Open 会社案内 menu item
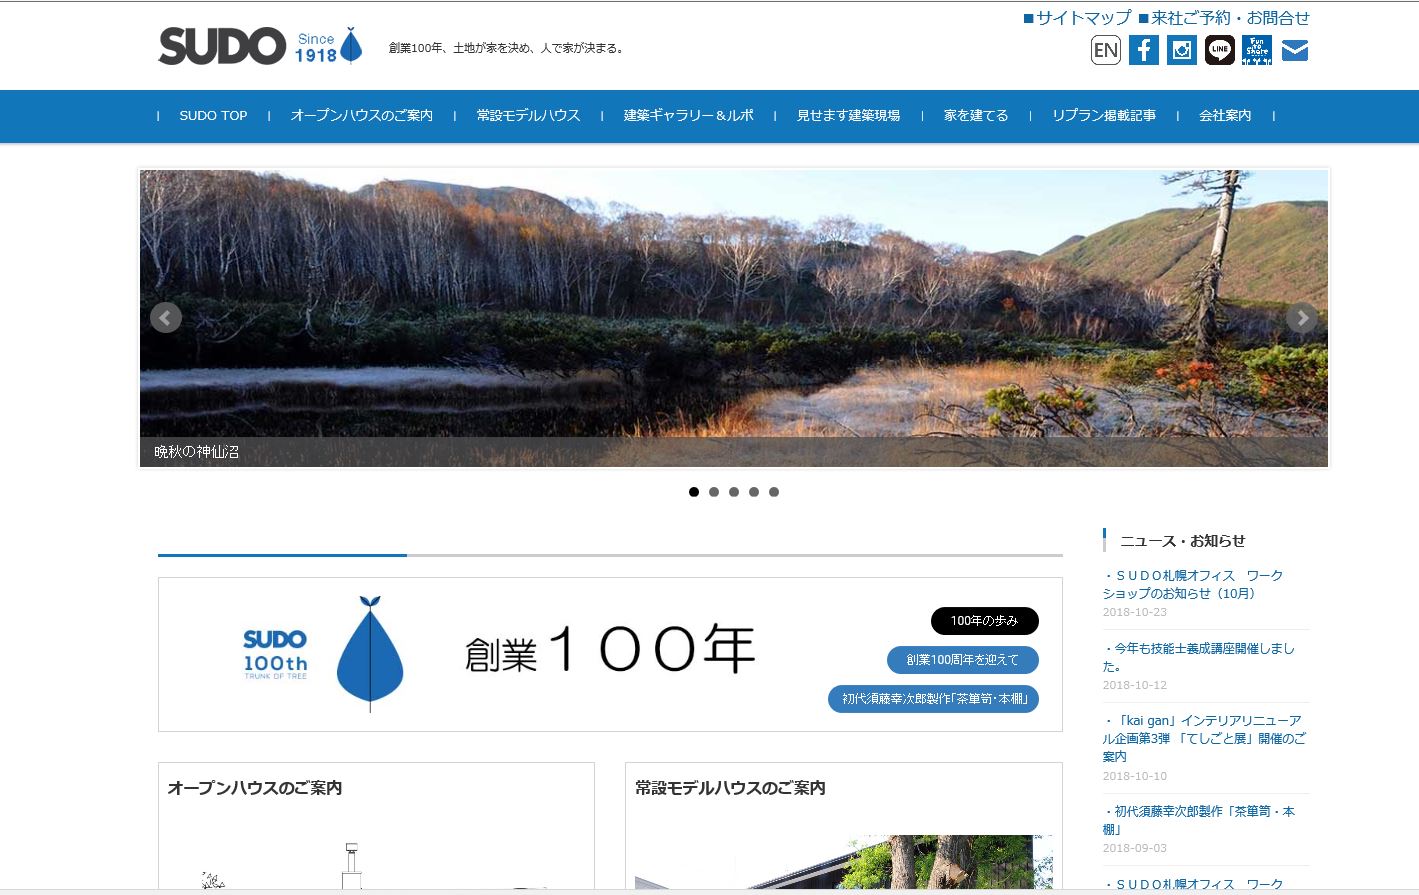The image size is (1419, 895). point(1225,116)
